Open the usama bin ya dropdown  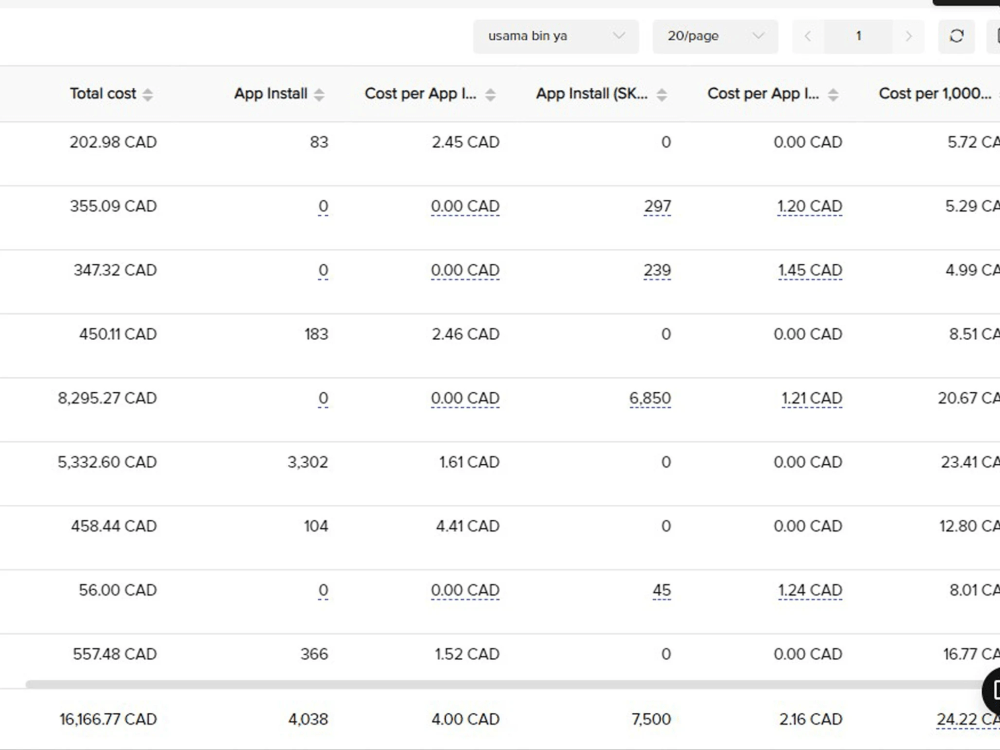[556, 36]
